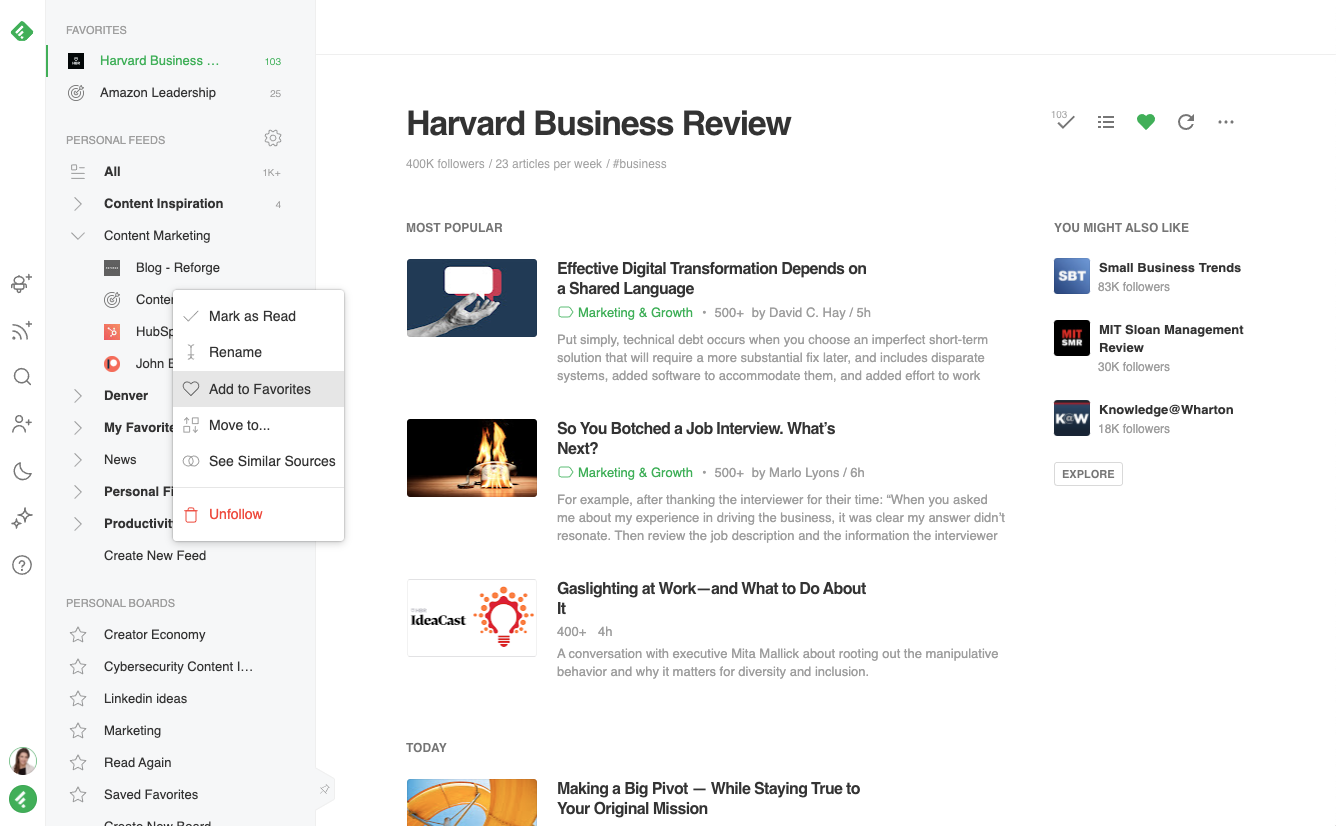Open the Blog - Reforge feed

tap(178, 268)
